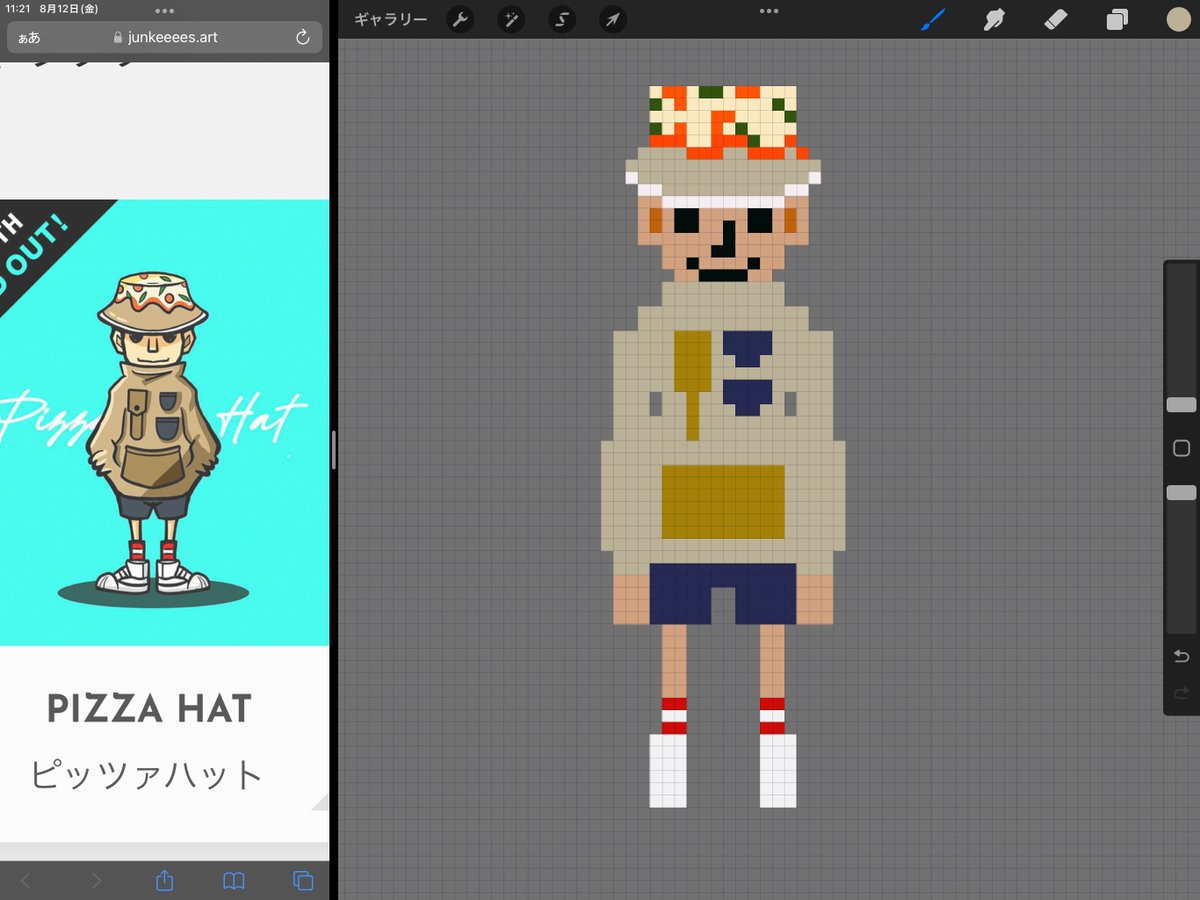
Task: Tap the mustard pocket on pixel hoodie
Action: [723, 502]
